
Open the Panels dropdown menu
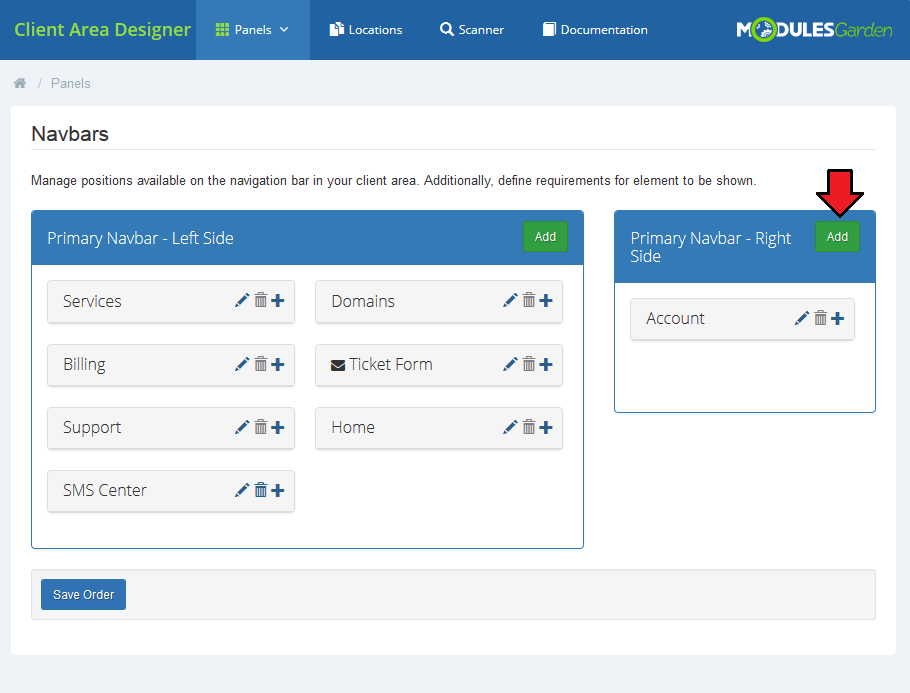[252, 30]
